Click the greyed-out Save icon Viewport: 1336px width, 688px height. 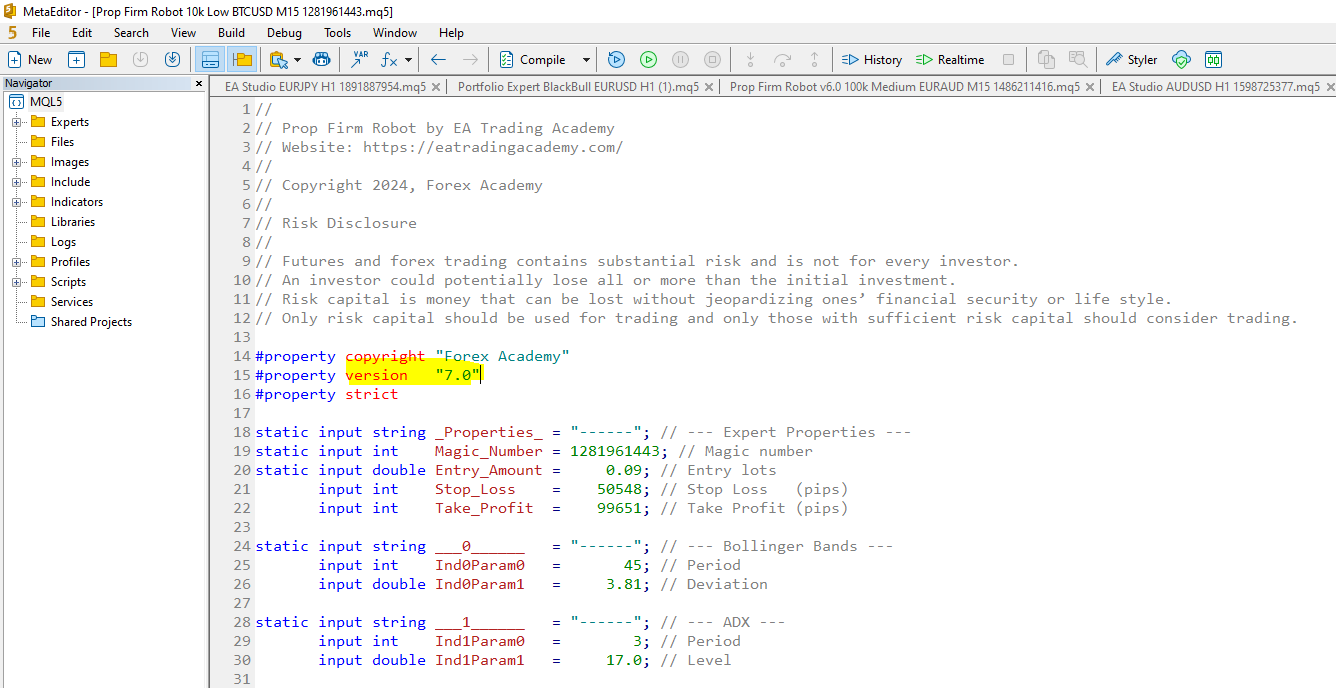(x=140, y=60)
